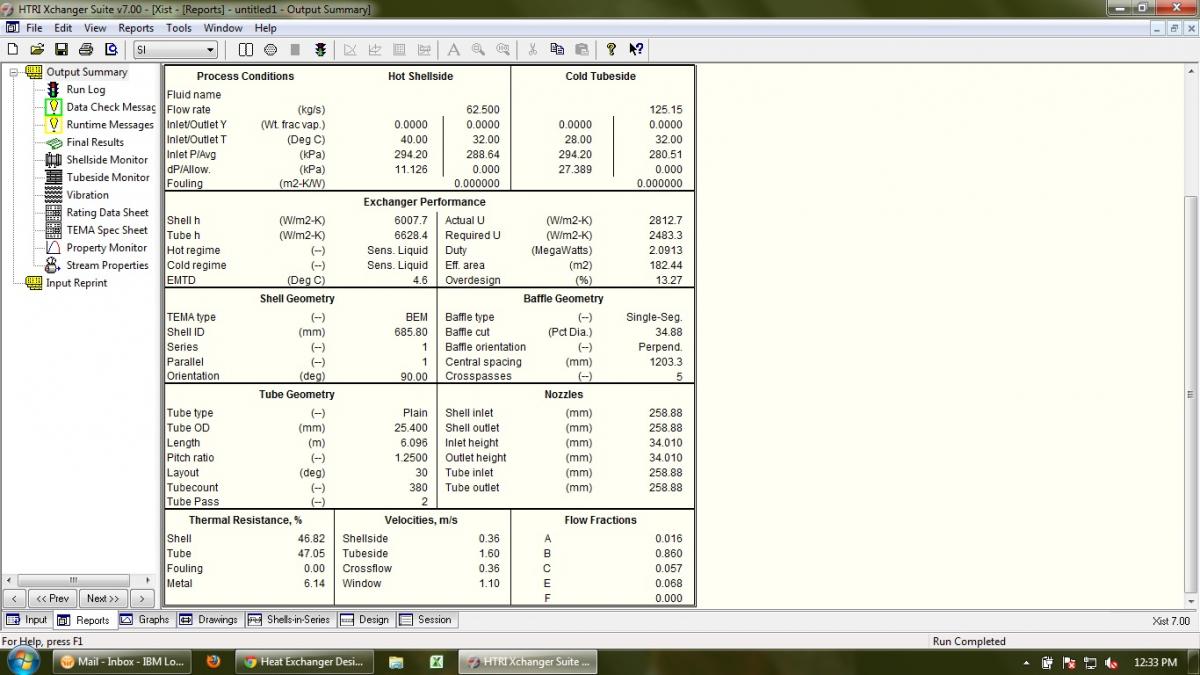Click the taskbar clock showing 12:33 PM

1156,662
